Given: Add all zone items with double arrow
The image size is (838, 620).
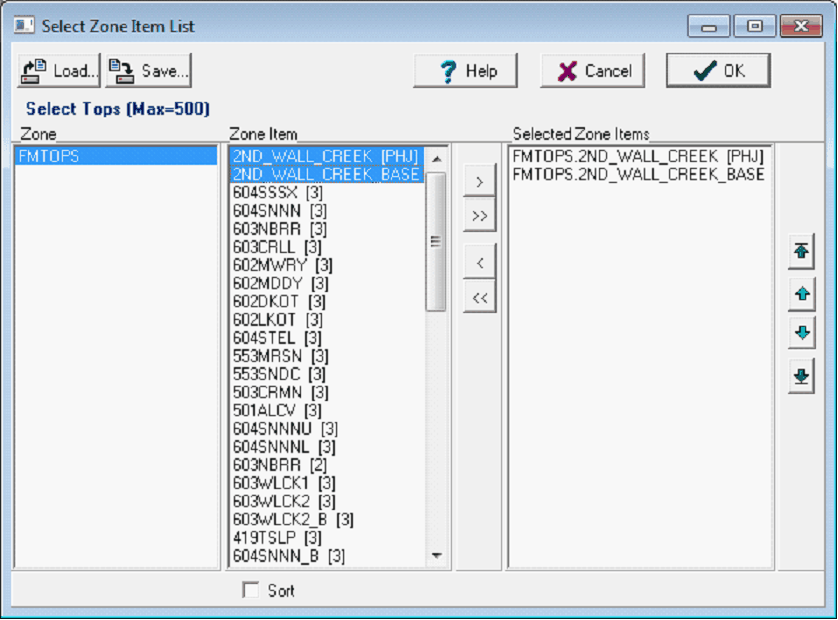Looking at the screenshot, I should (480, 216).
